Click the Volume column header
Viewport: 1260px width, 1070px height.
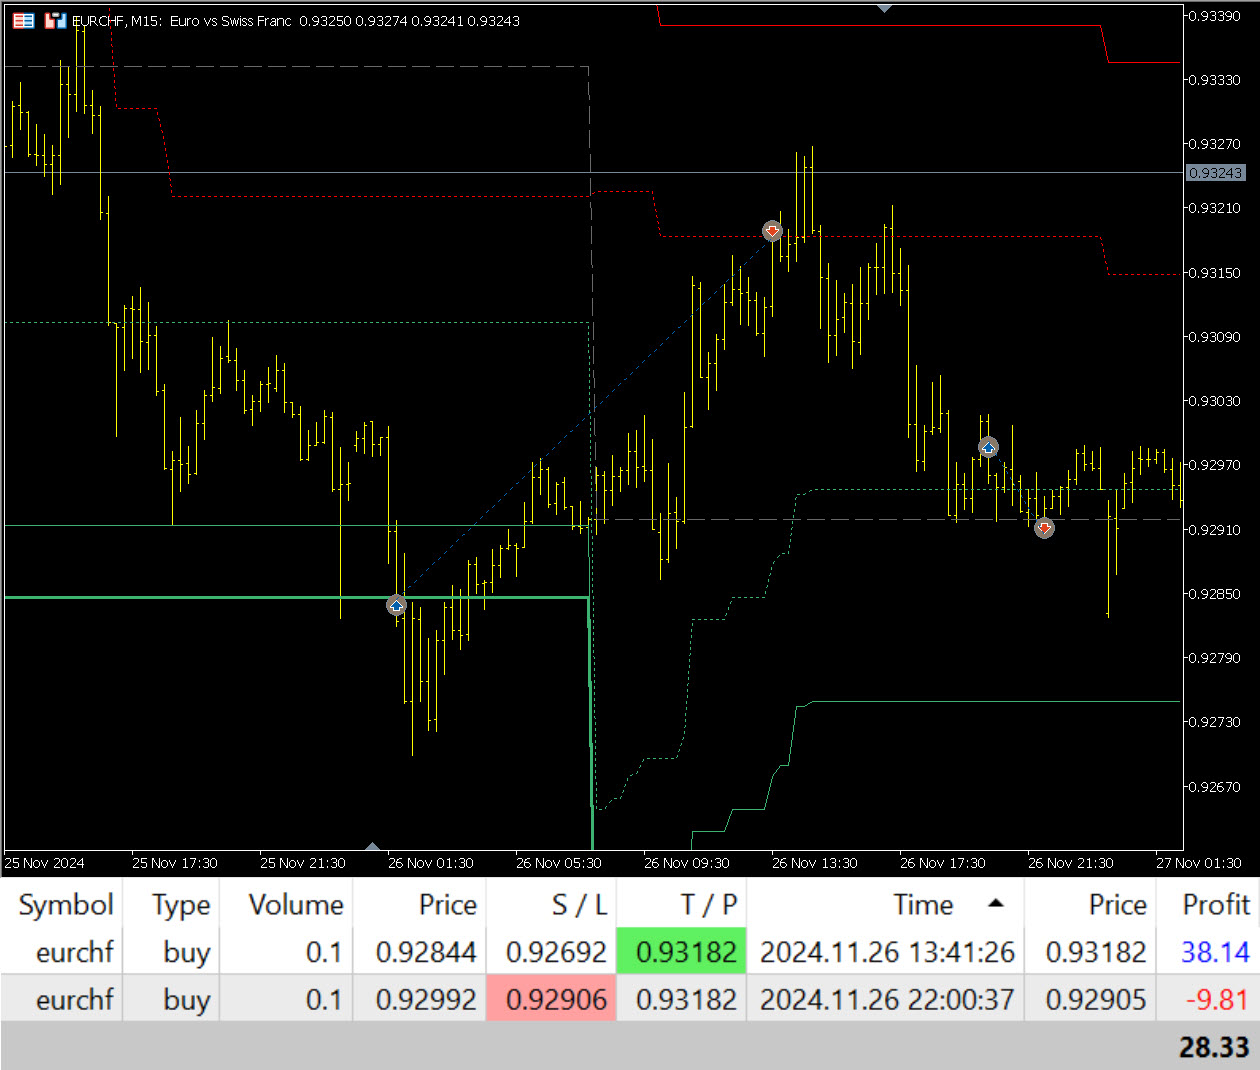(295, 905)
